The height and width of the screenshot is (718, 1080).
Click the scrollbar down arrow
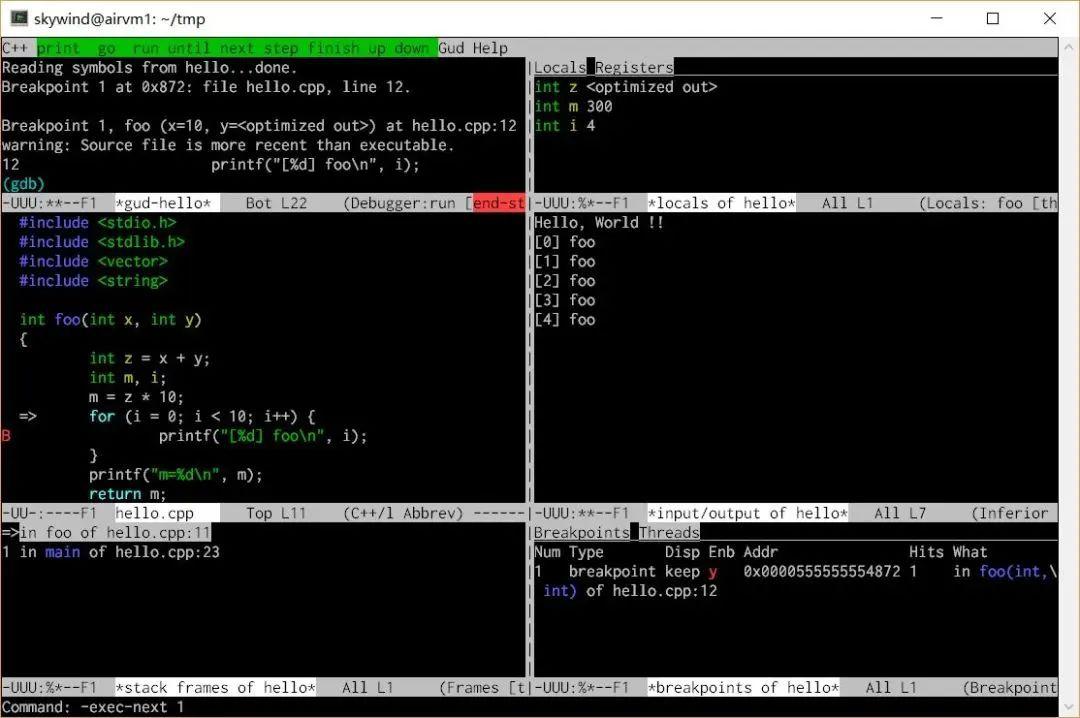point(1068,707)
